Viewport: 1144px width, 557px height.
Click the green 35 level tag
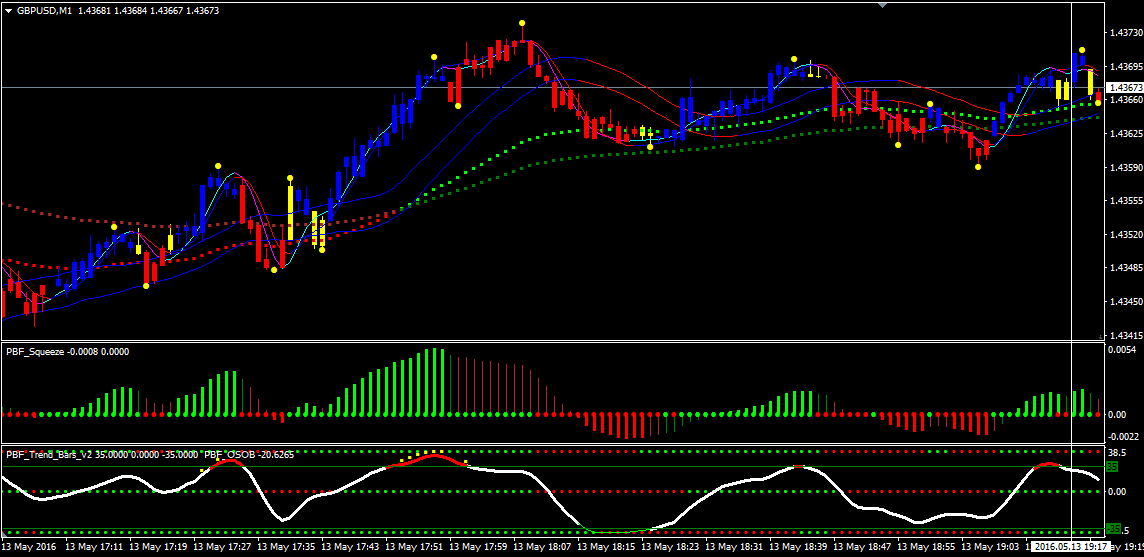tap(1113, 466)
